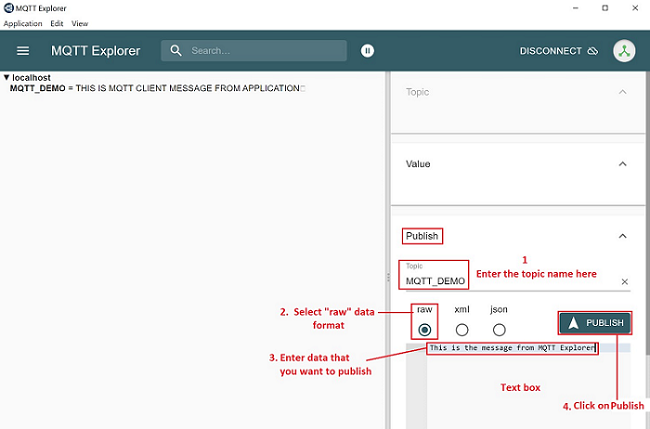Click the MQTT Explorer app logo in title bar
Image resolution: width=650 pixels, height=429 pixels.
(x=8, y=7)
